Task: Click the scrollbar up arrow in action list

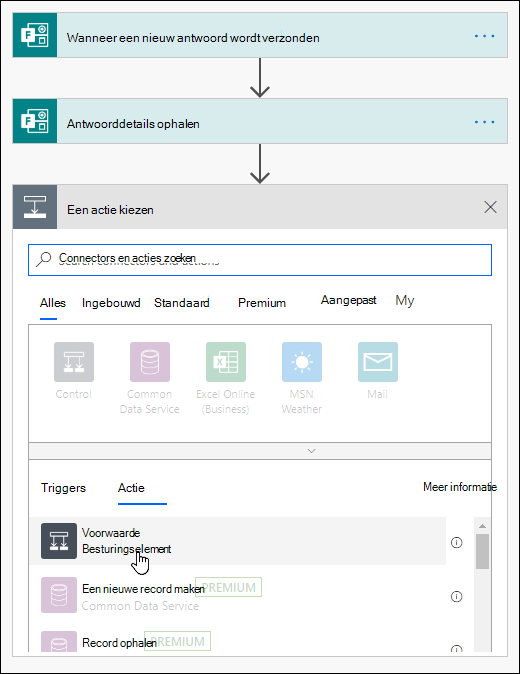Action: [x=483, y=526]
